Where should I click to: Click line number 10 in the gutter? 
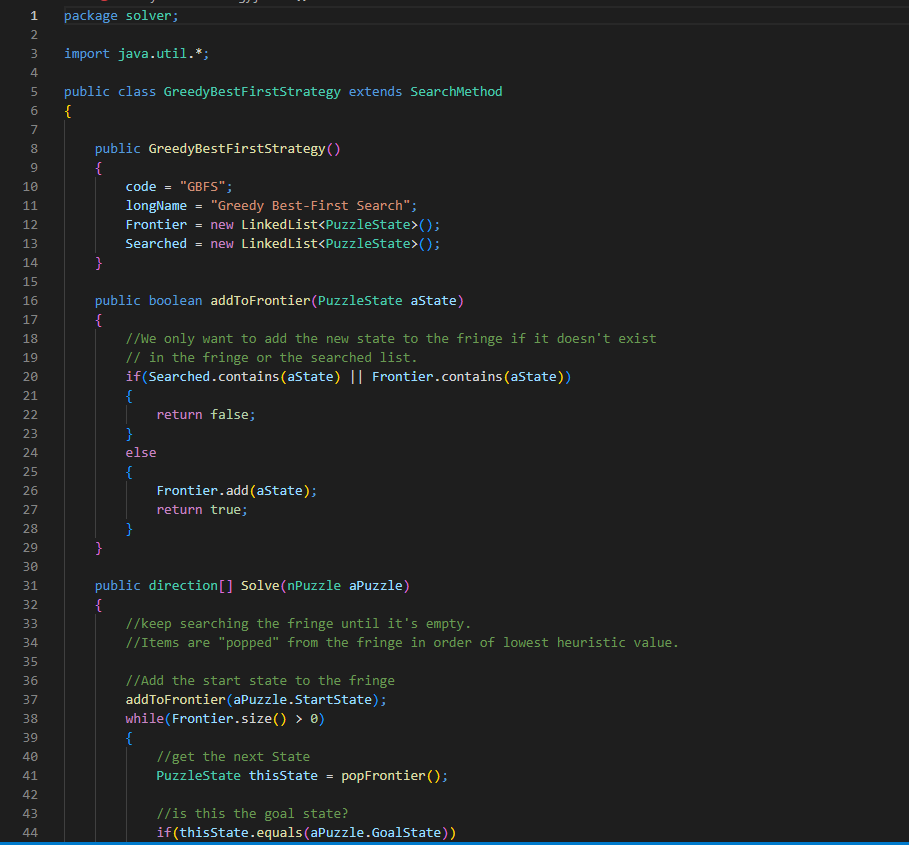coord(30,186)
